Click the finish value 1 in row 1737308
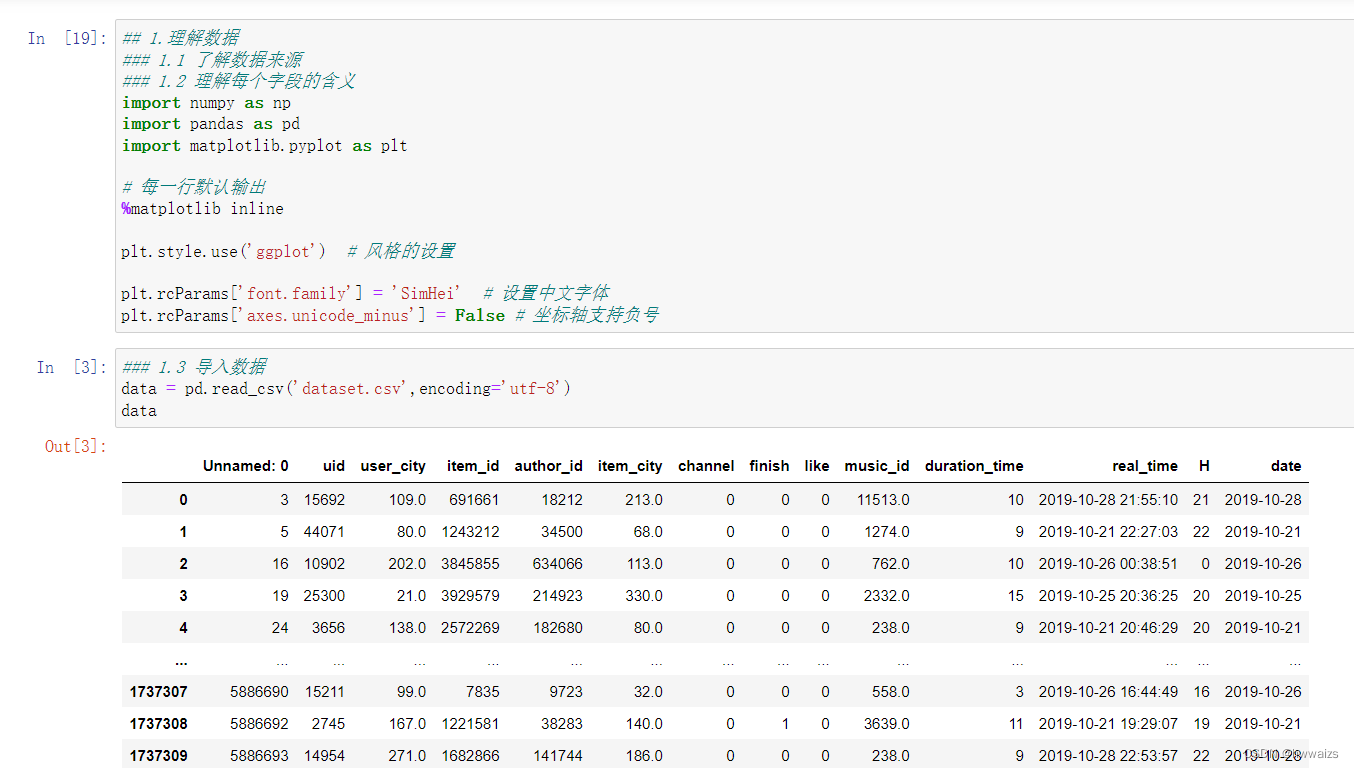This screenshot has height=768, width=1354. pos(785,724)
